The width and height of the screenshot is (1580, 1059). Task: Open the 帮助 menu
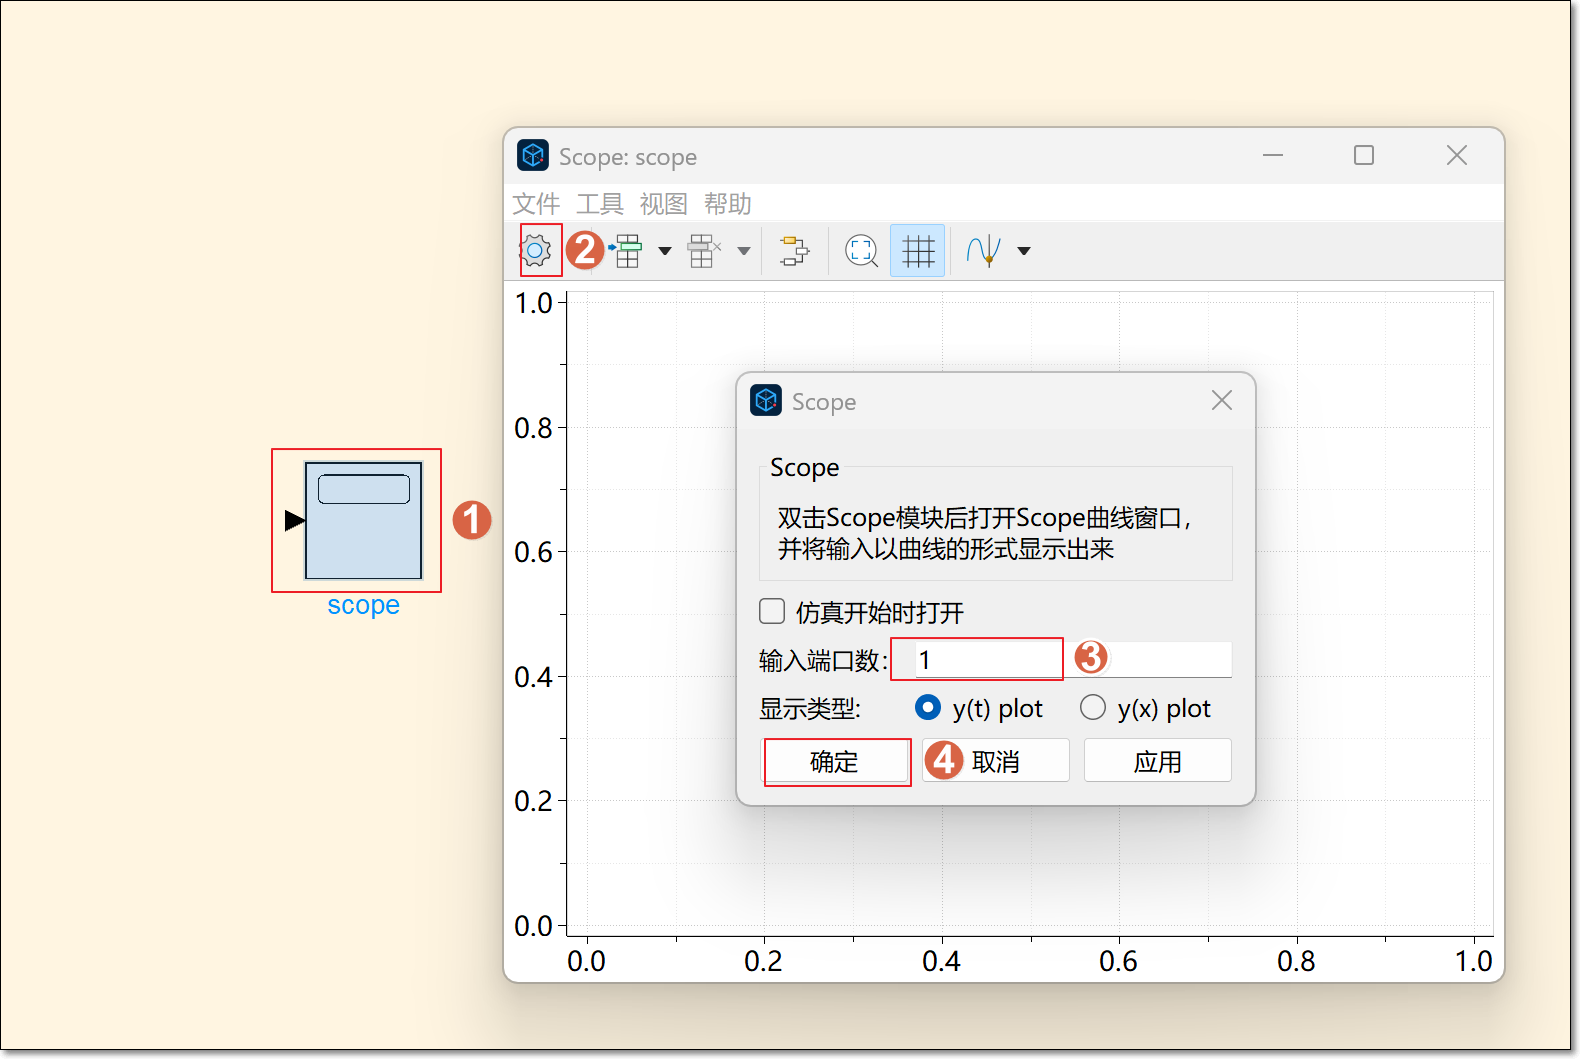point(728,204)
